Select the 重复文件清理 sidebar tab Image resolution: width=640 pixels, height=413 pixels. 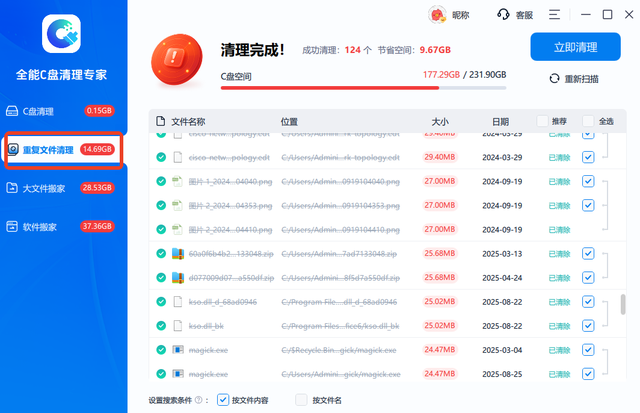point(63,150)
